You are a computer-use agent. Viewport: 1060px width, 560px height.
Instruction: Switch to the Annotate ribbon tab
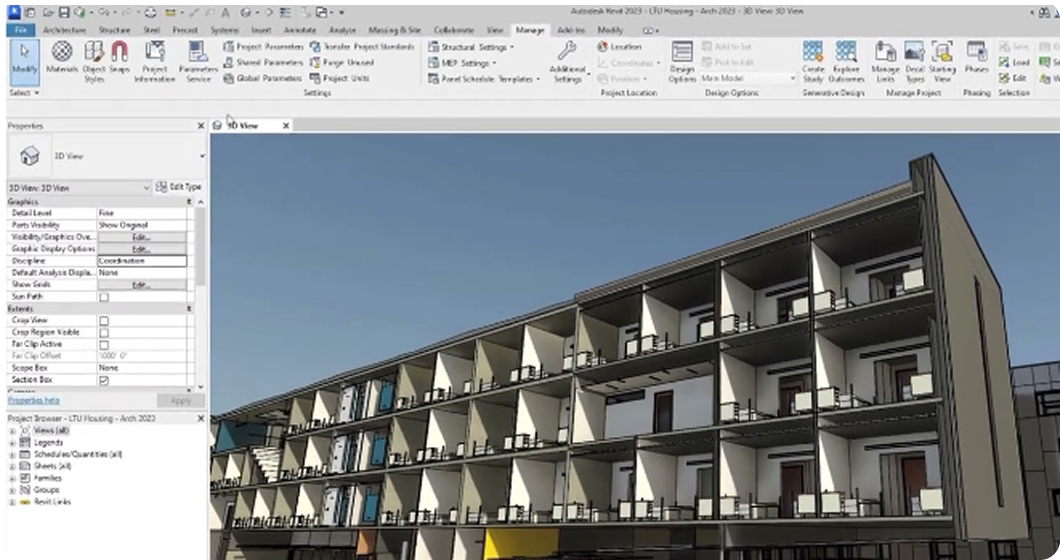click(299, 30)
